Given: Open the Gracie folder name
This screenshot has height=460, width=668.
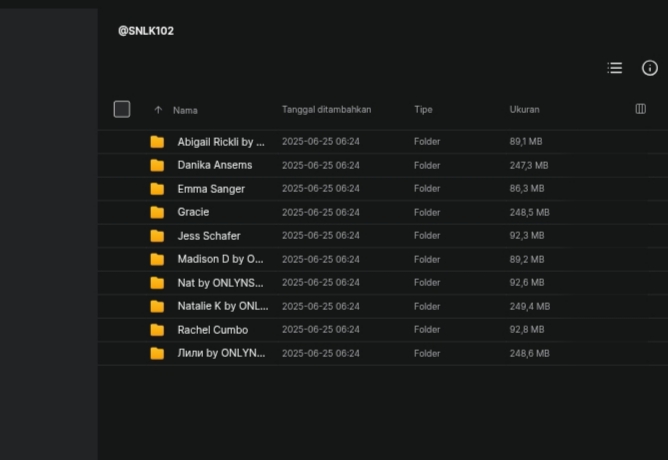Looking at the screenshot, I should coord(193,212).
